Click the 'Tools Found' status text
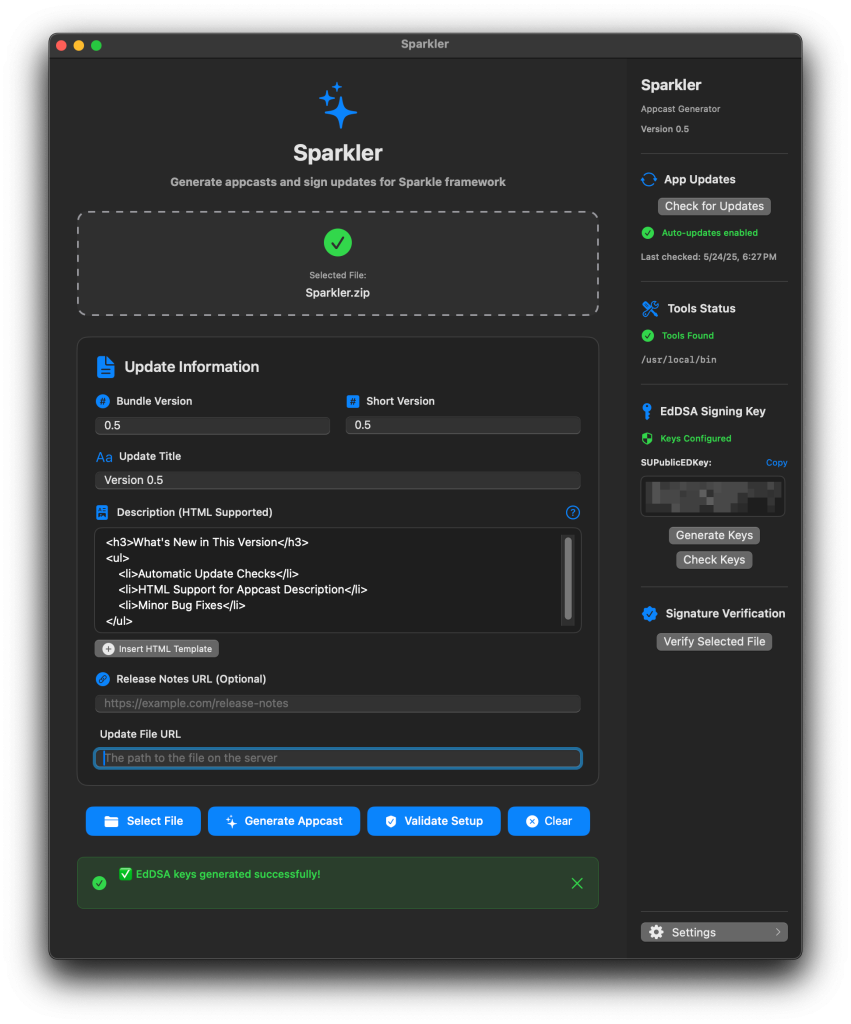 tap(688, 336)
